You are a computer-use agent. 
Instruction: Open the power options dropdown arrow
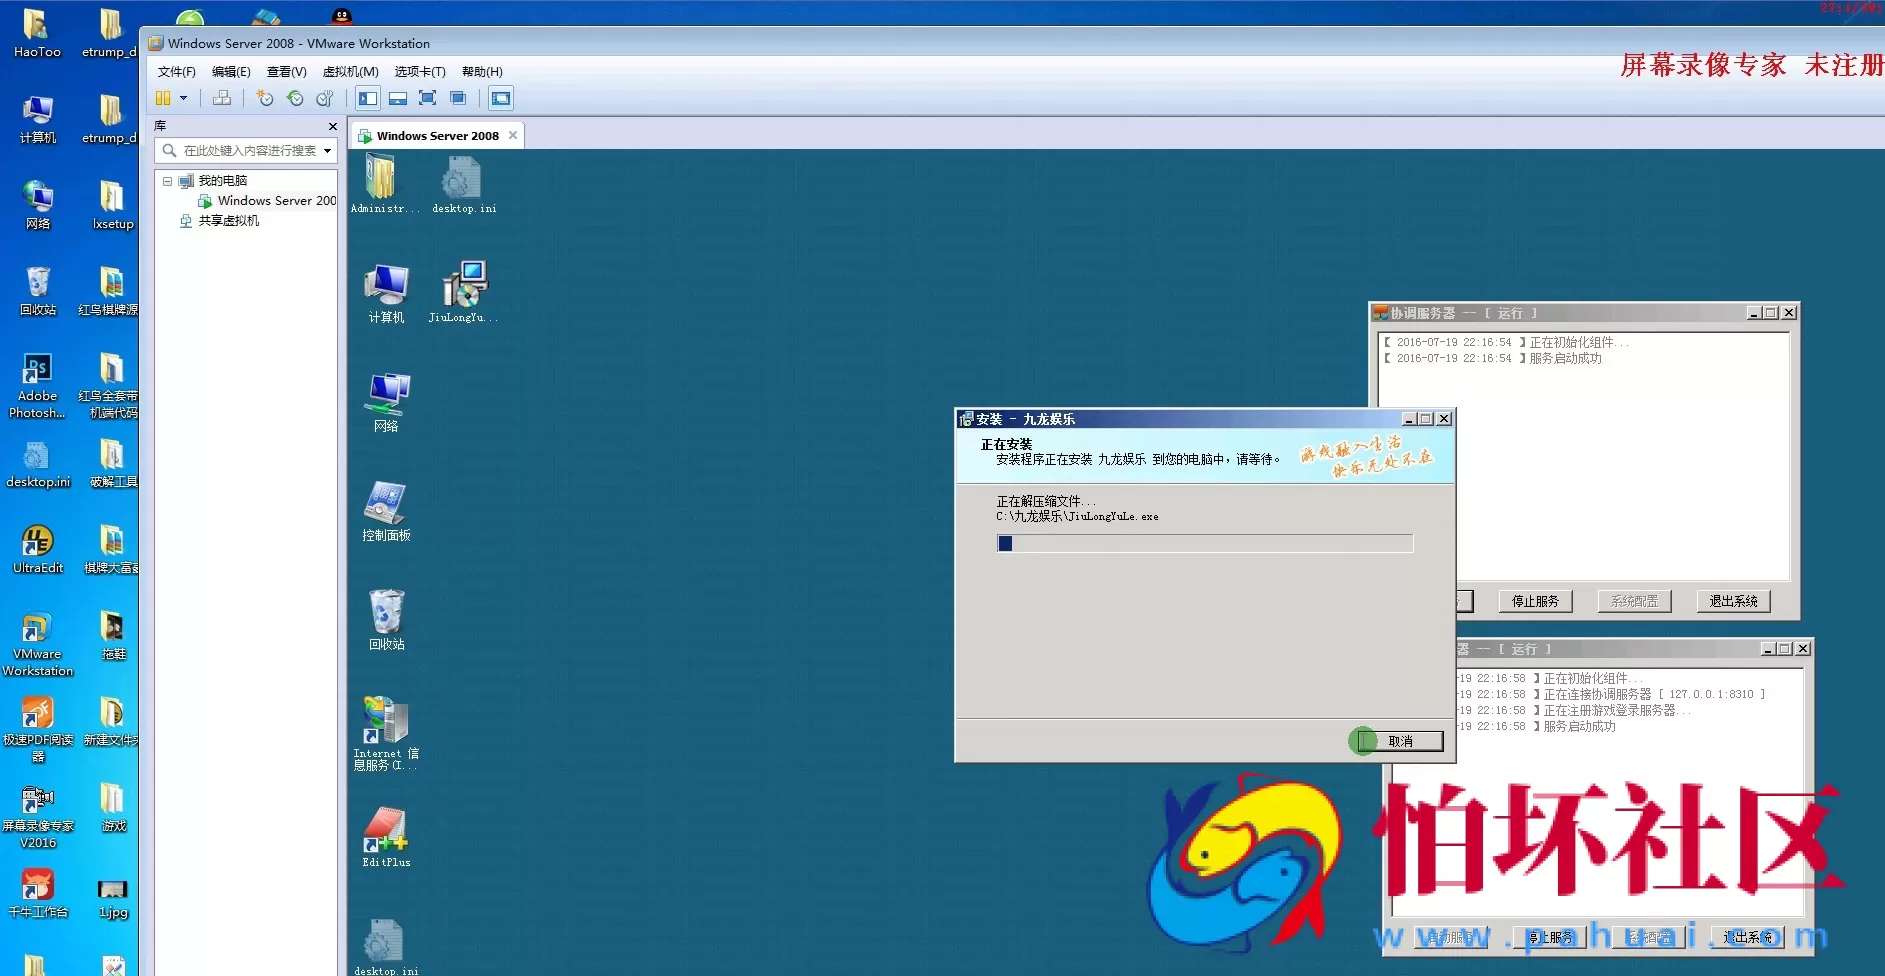(183, 98)
